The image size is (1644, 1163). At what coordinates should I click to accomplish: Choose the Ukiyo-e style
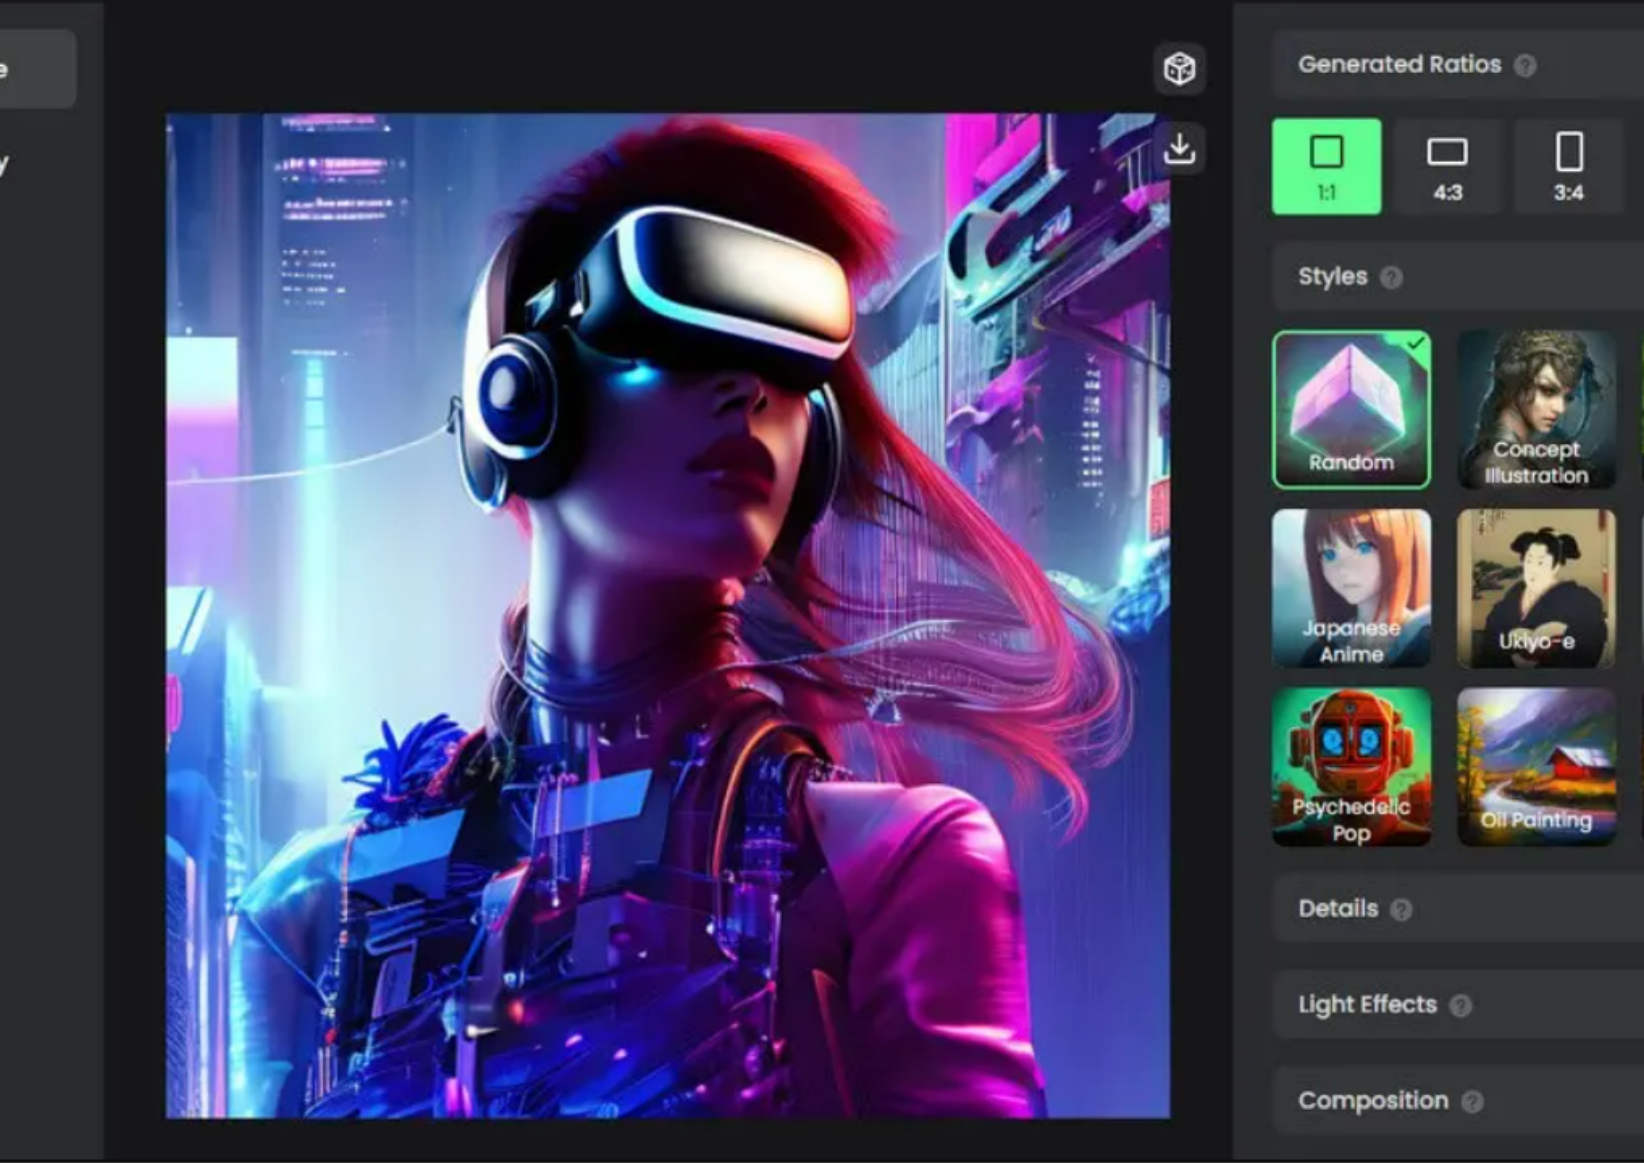click(1536, 588)
